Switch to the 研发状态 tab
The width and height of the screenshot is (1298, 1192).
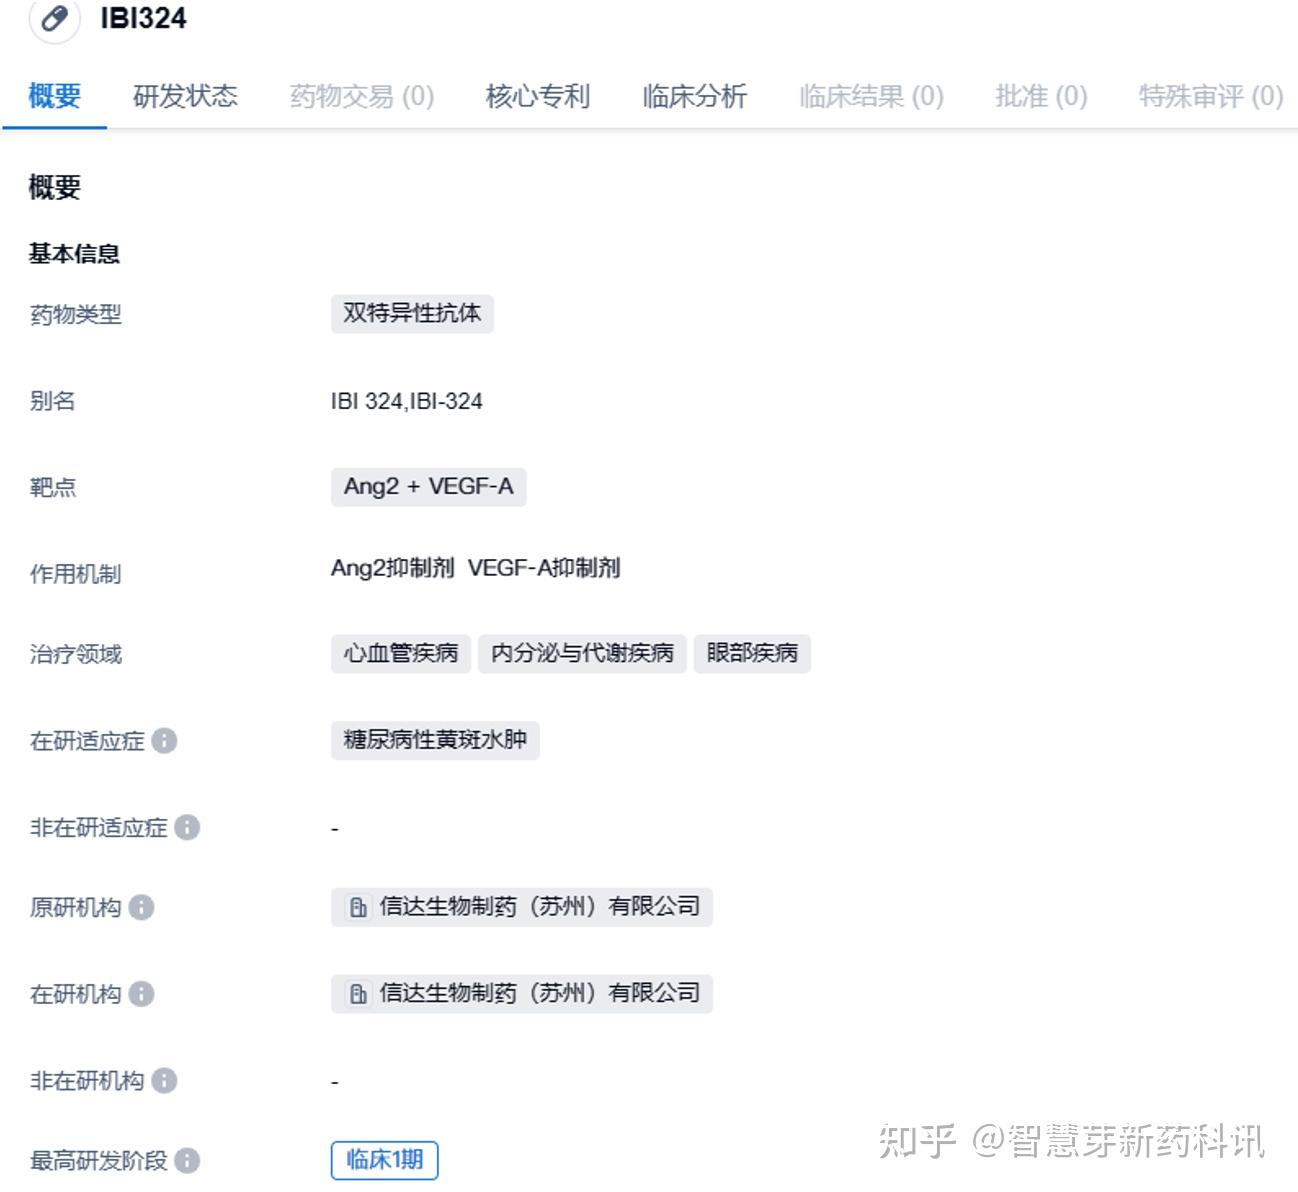coord(185,96)
